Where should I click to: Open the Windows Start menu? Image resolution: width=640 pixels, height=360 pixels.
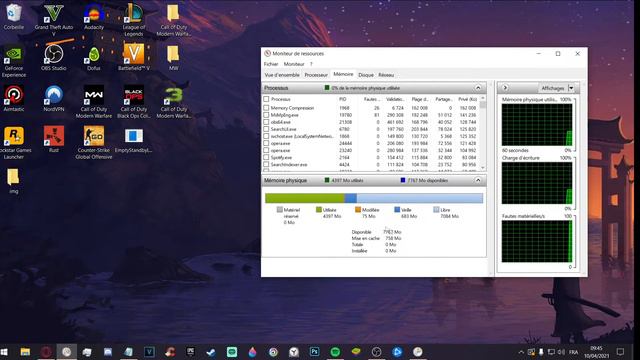pos(4,352)
